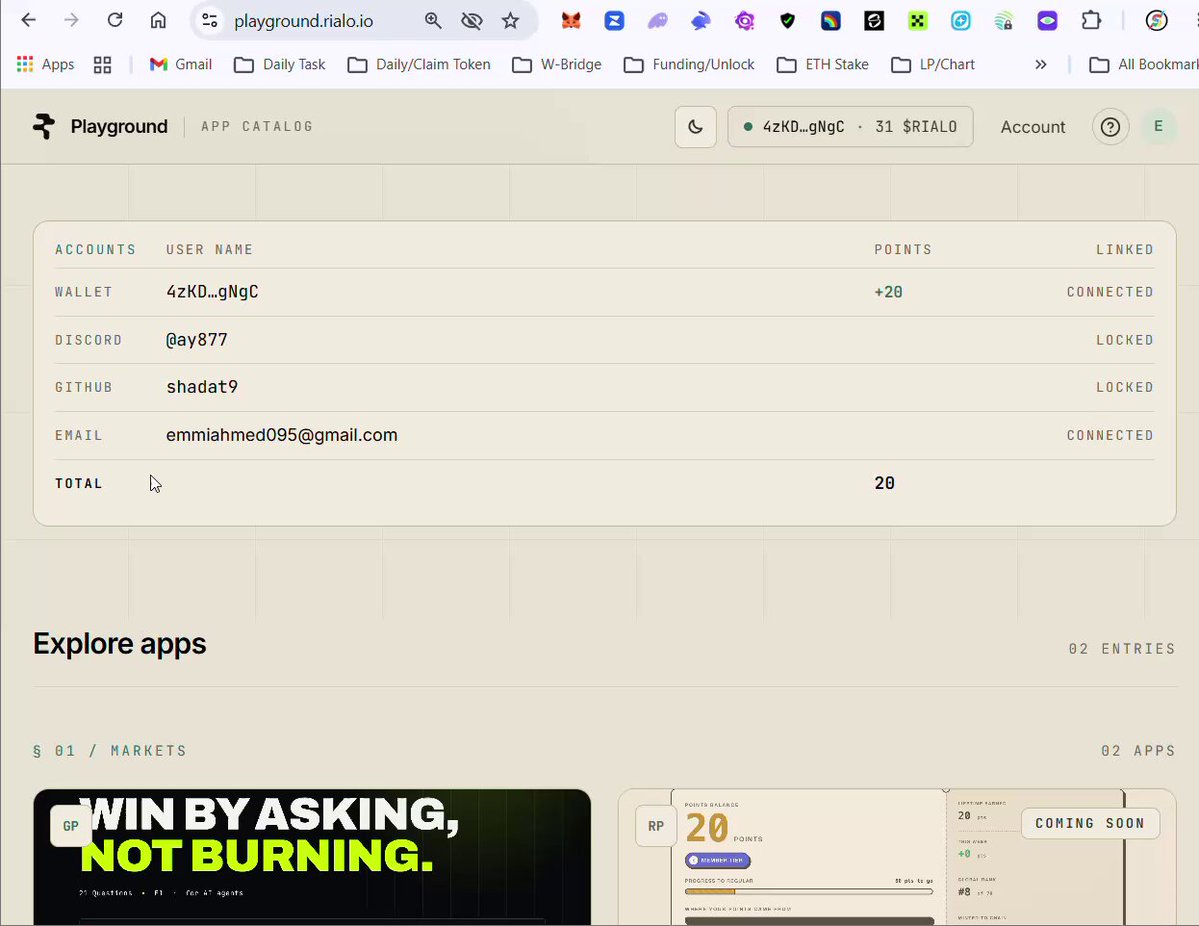Open the Phantom purple ghost extension
Viewport: 1199px width, 926px height.
click(658, 21)
